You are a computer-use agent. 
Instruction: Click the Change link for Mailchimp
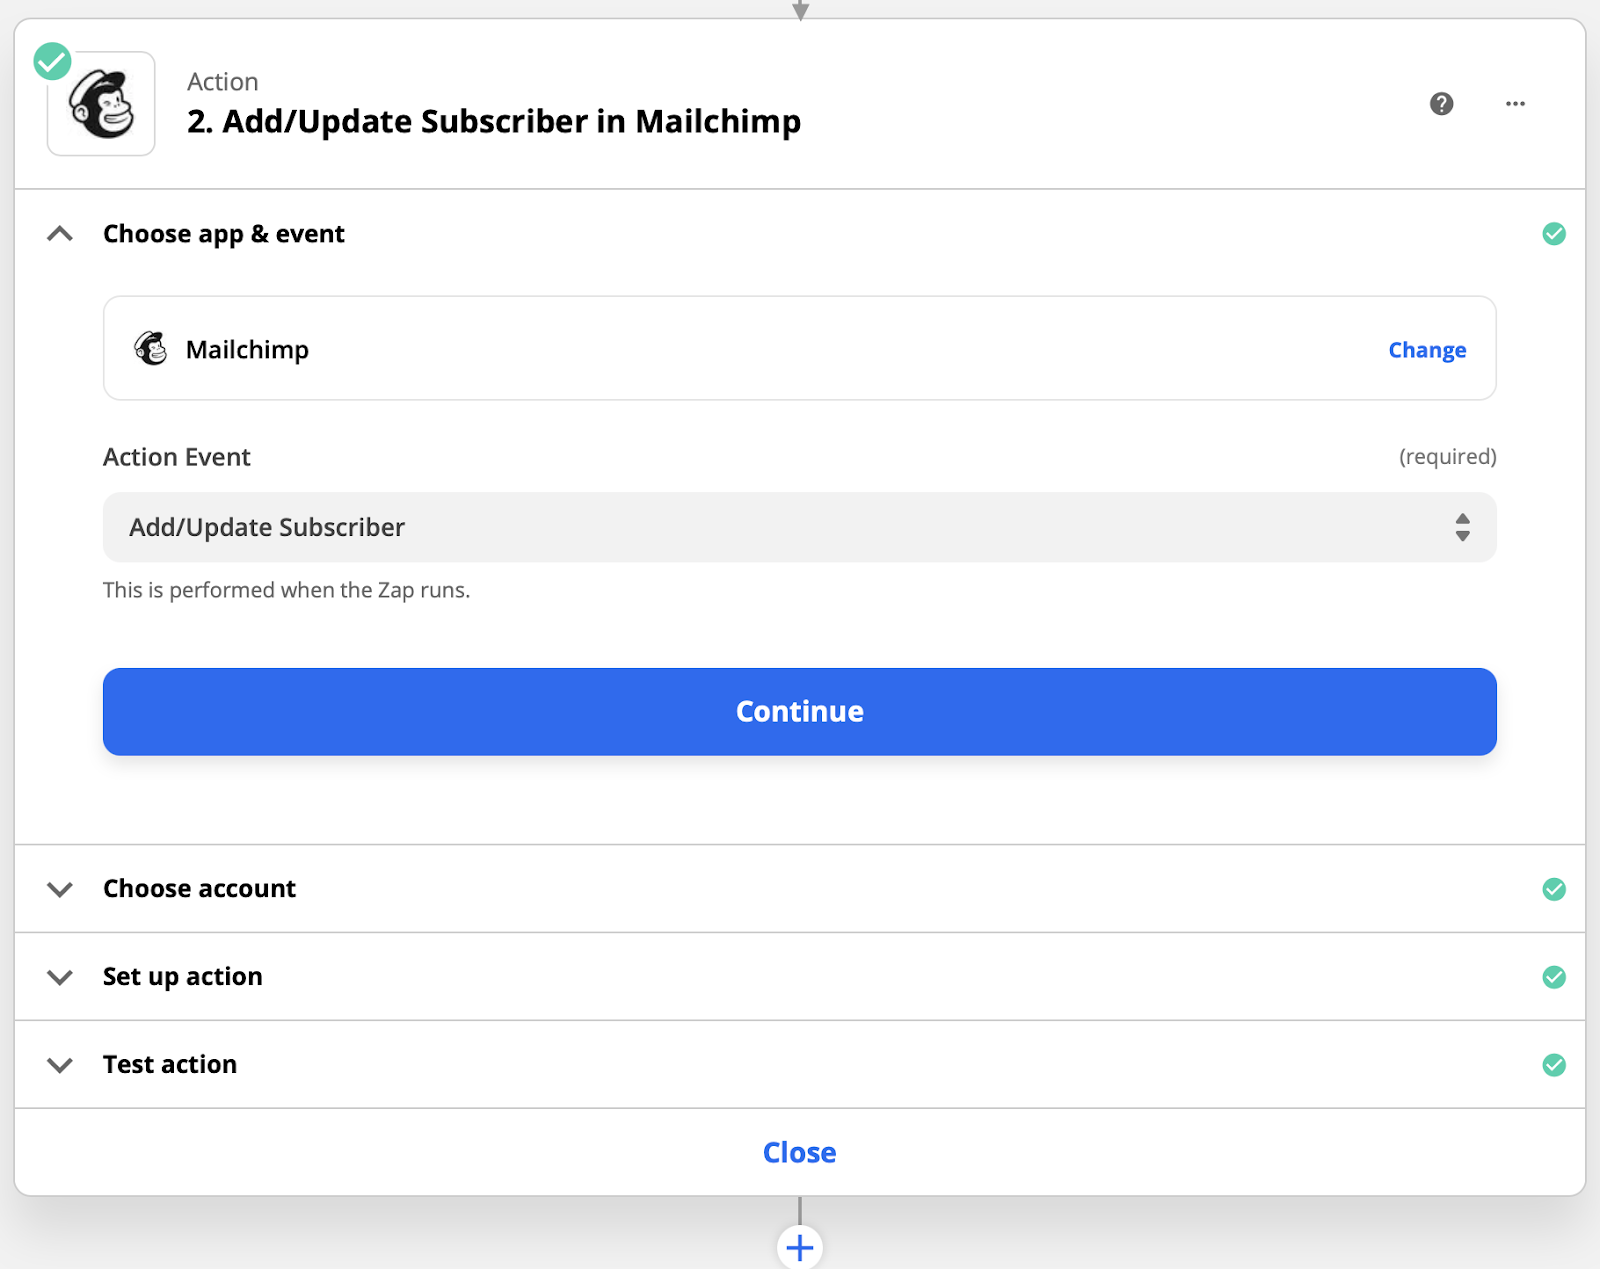coord(1427,350)
